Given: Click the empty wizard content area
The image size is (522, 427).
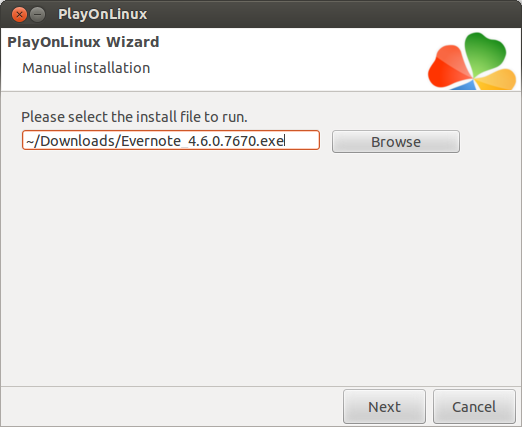Looking at the screenshot, I should pos(261,267).
